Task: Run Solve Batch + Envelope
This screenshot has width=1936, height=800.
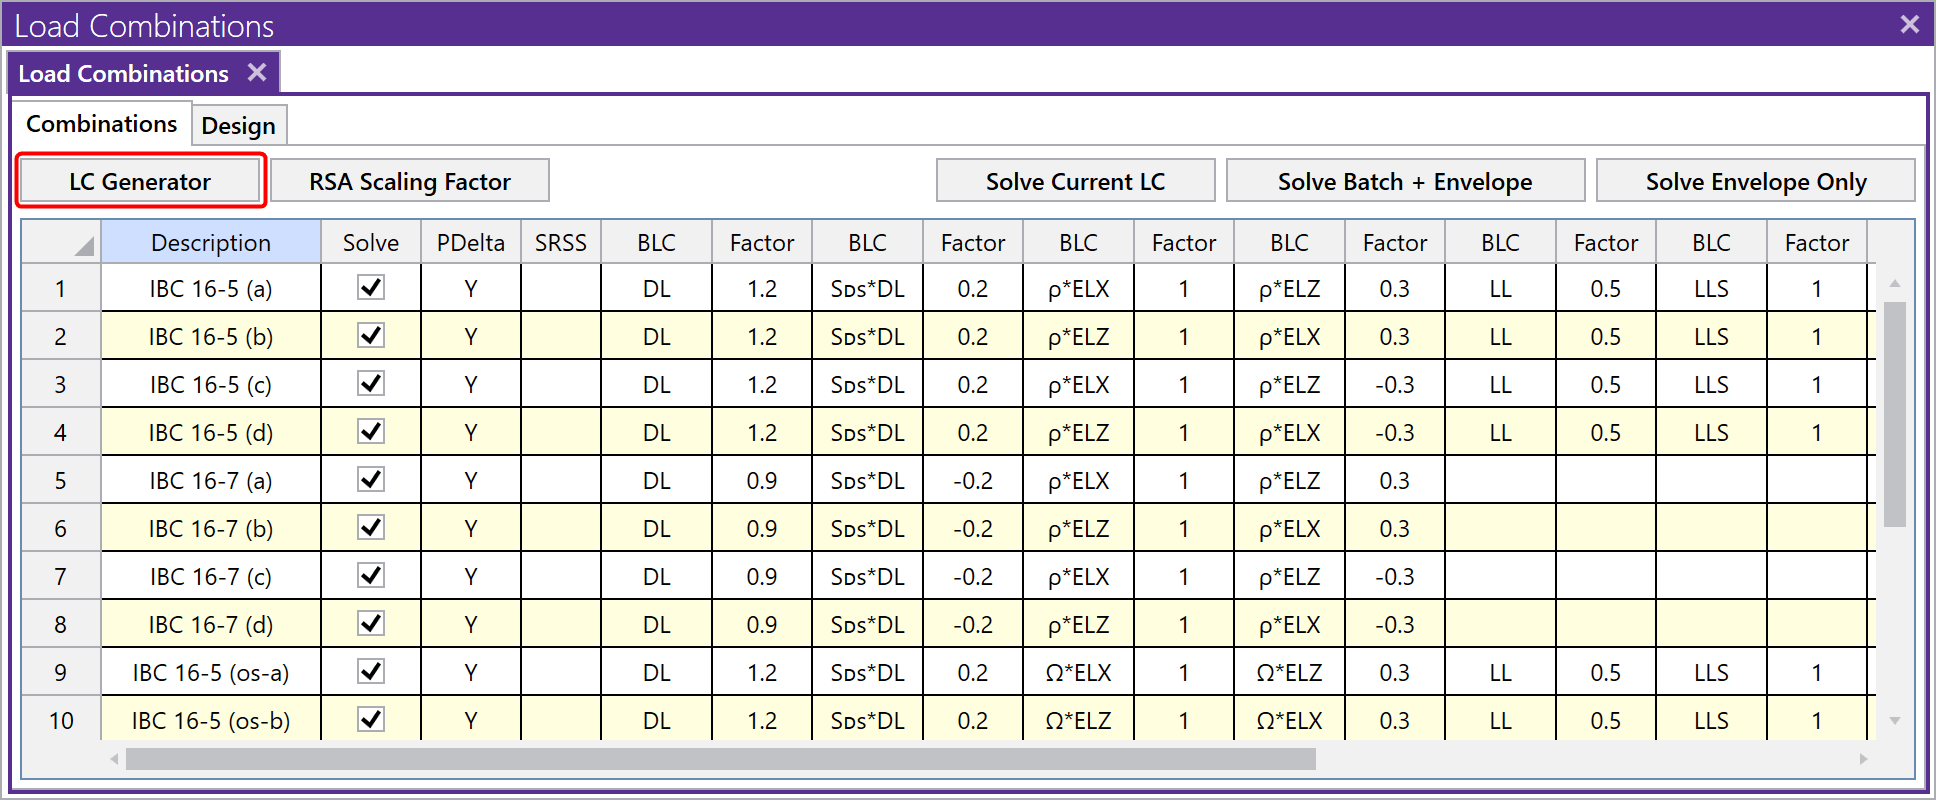Action: tap(1404, 181)
